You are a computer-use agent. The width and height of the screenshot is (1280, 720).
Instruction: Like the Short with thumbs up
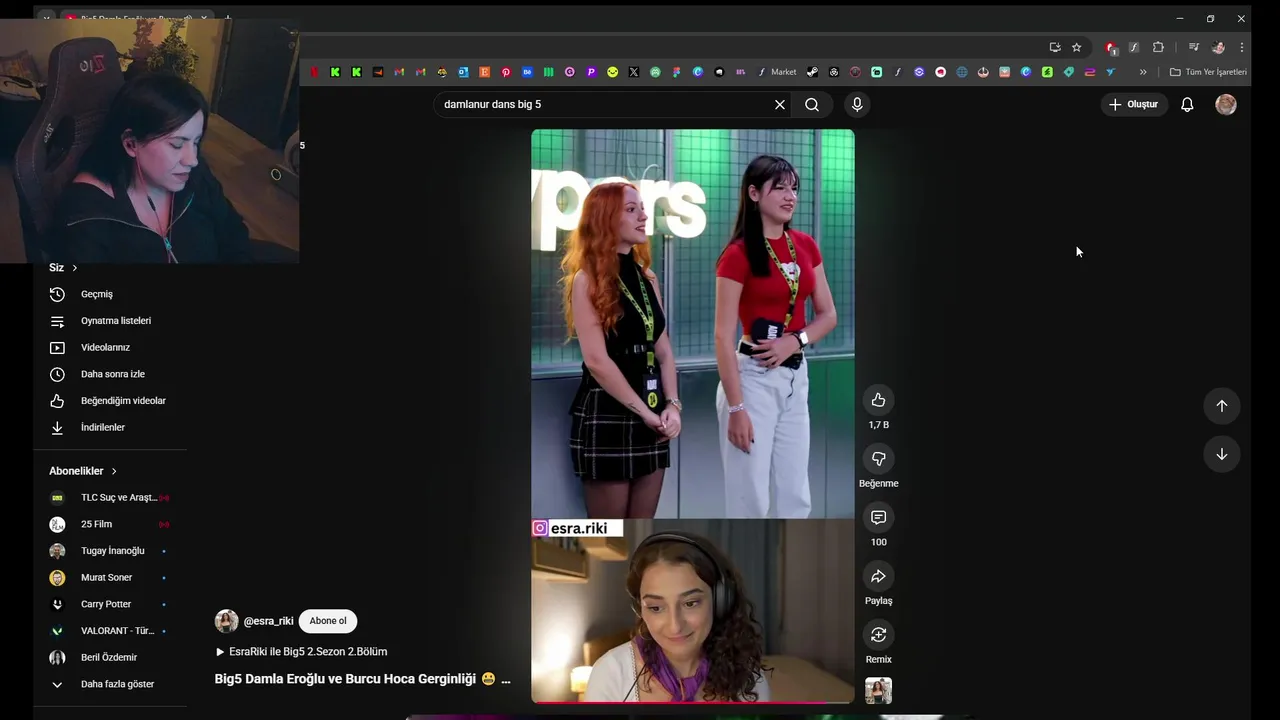(x=878, y=400)
